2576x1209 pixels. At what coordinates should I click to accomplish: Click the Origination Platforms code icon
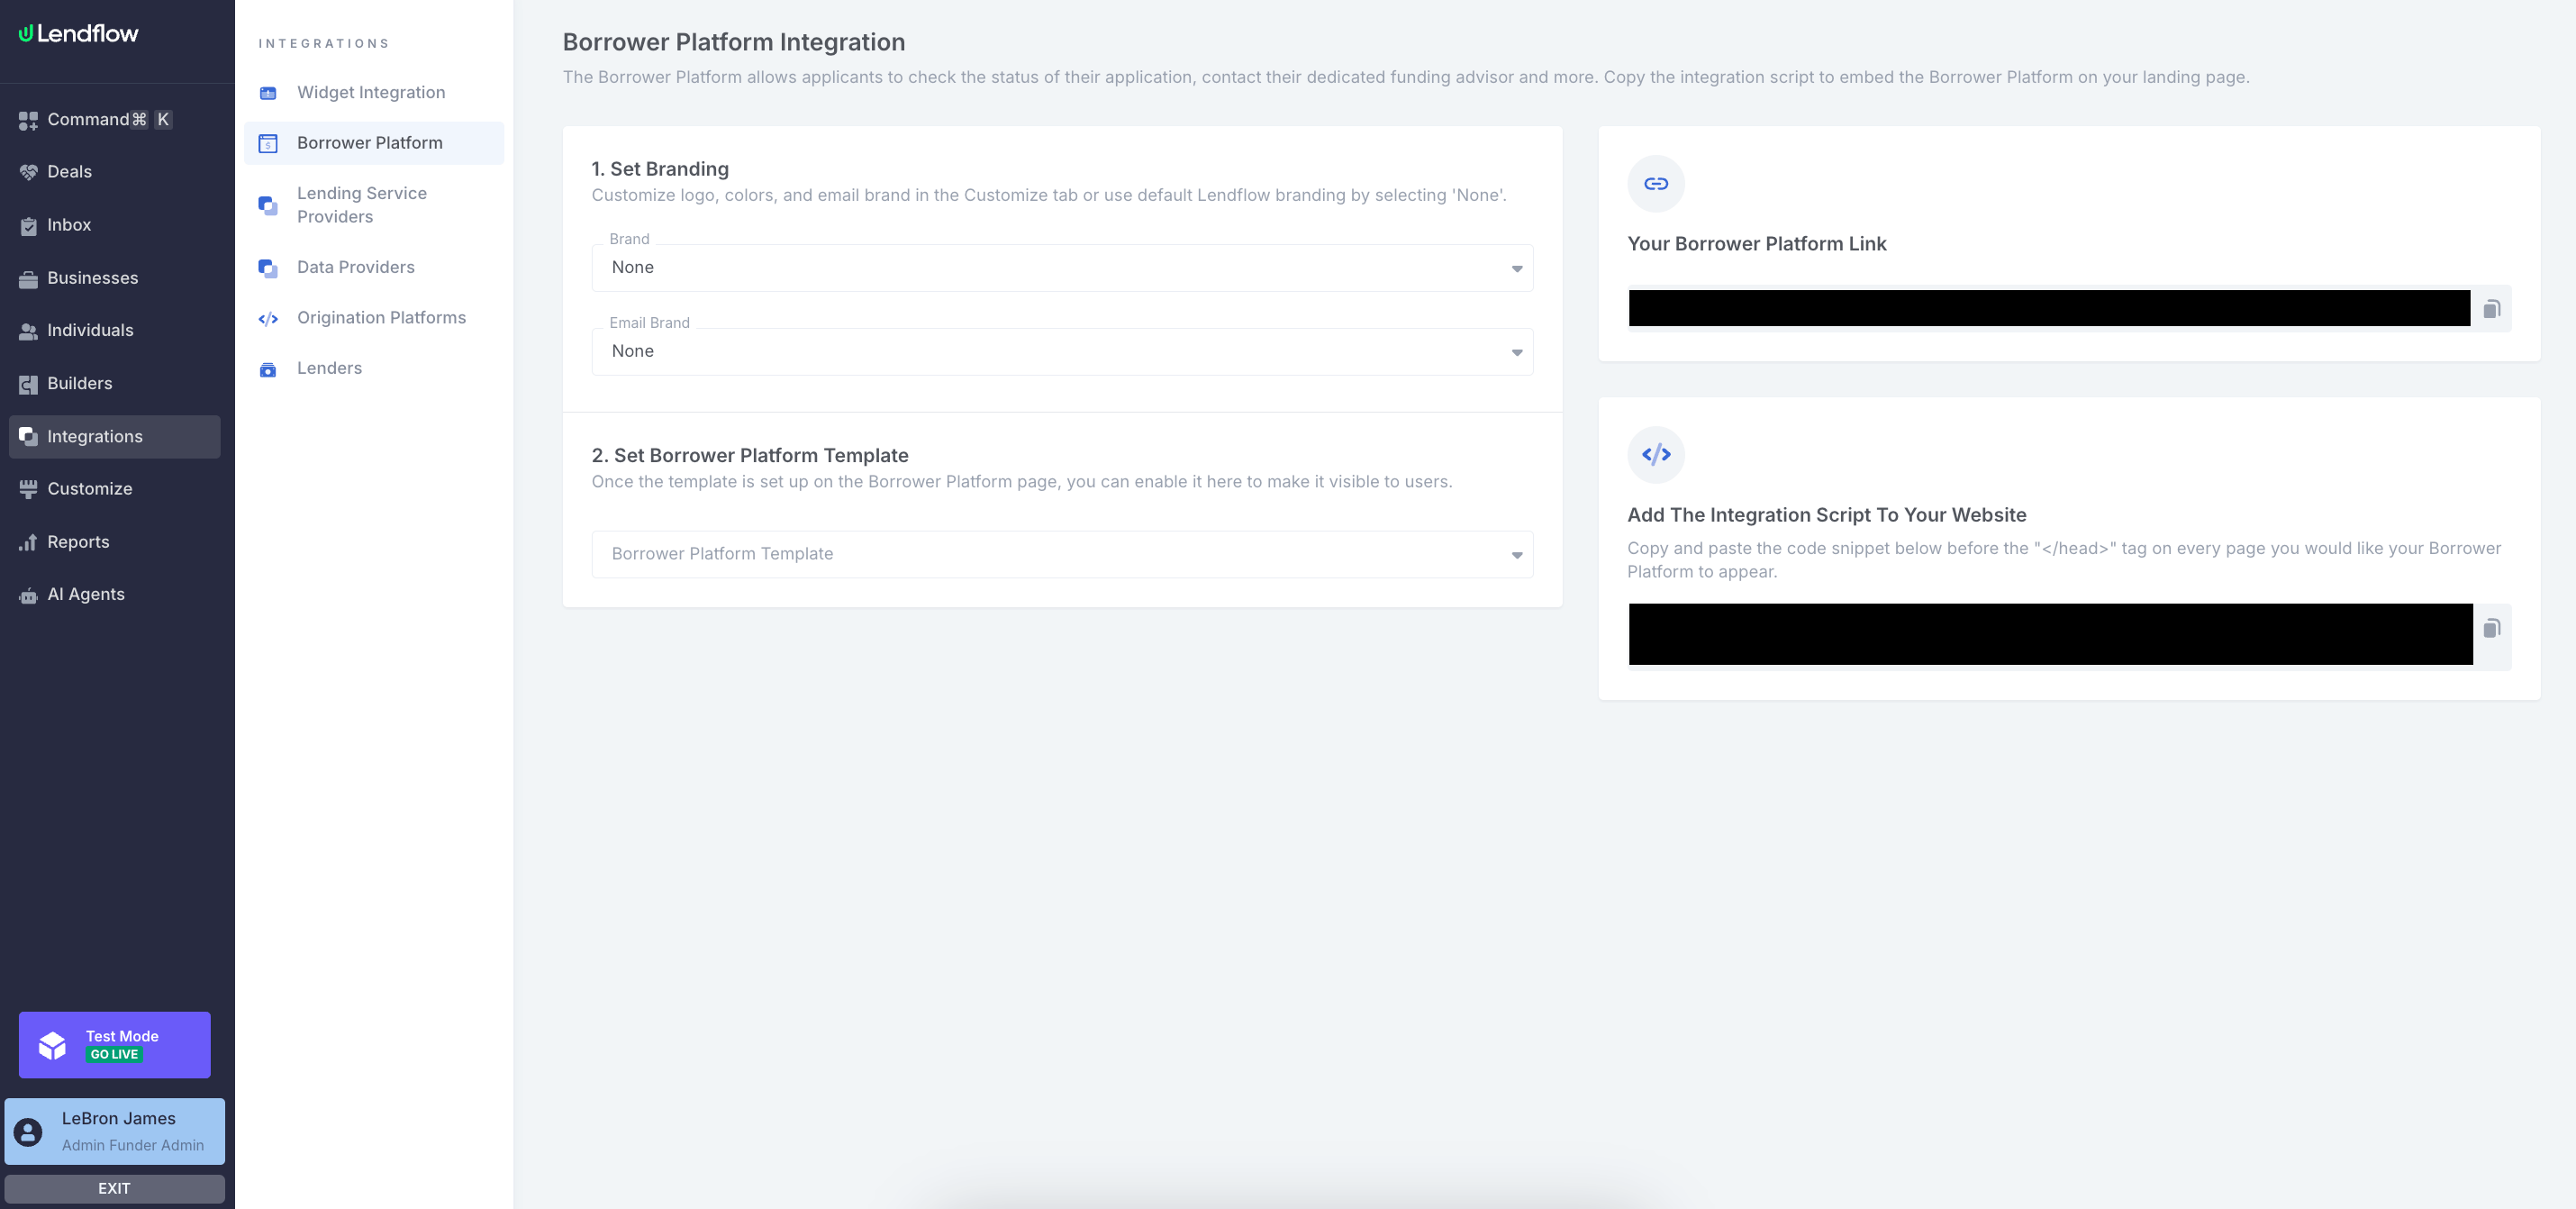pos(268,319)
